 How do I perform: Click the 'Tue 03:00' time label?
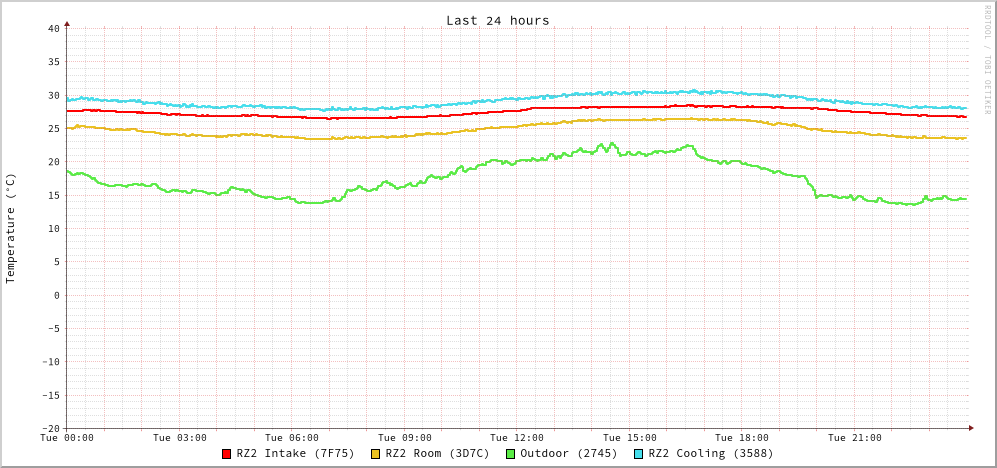(x=180, y=437)
